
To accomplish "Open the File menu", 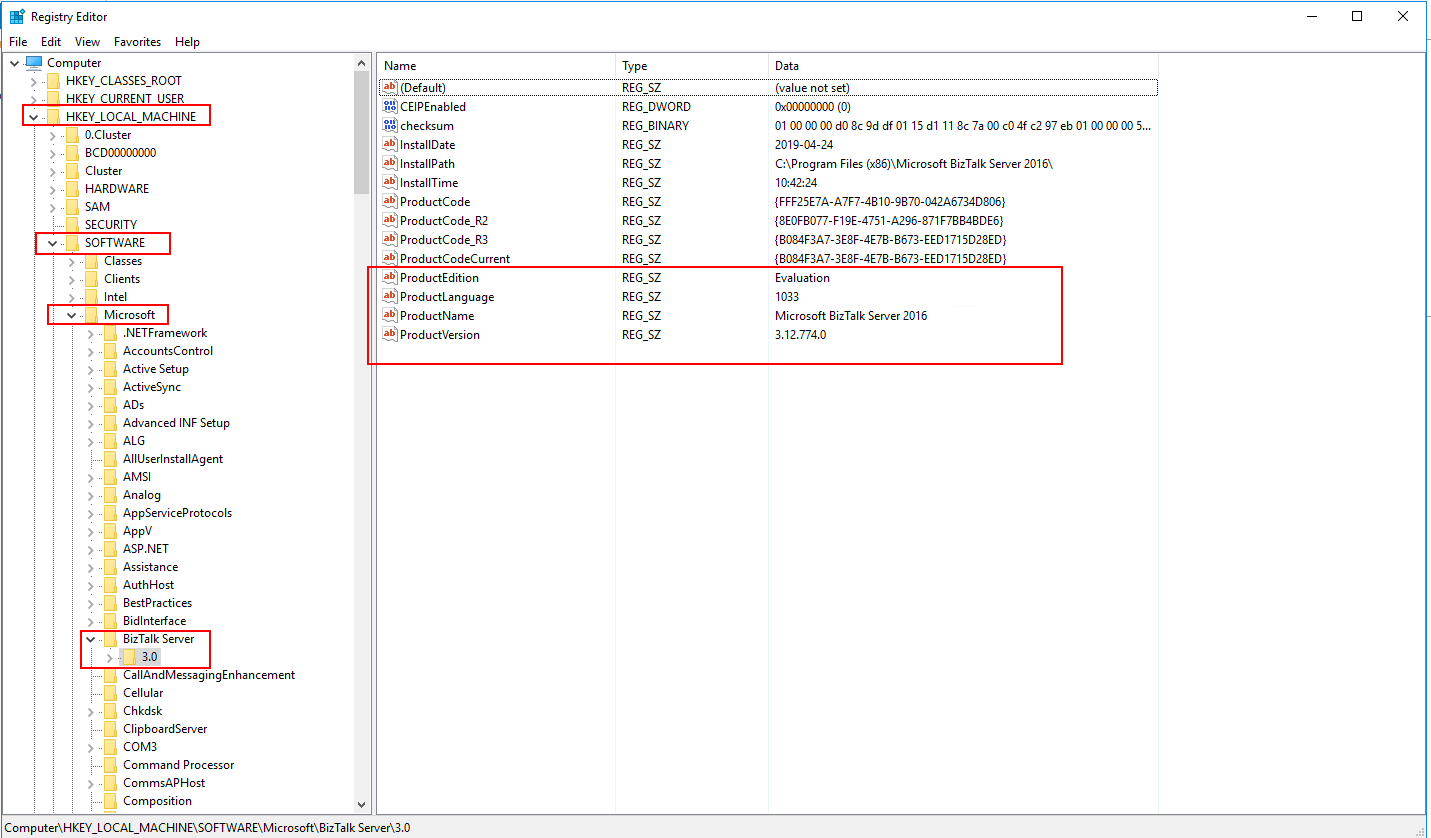I will [18, 42].
